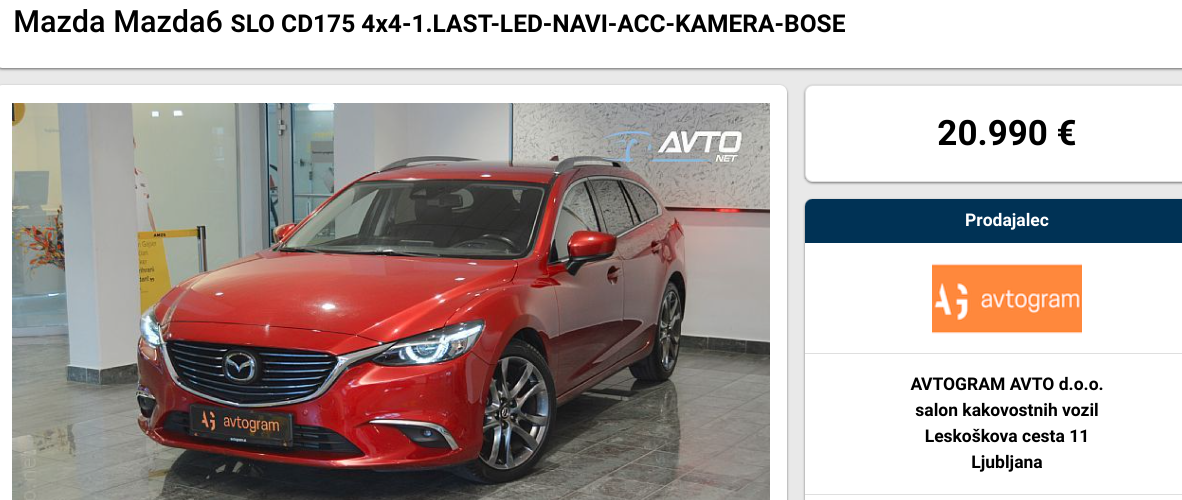Viewport: 1182px width, 500px height.
Task: Open the orange avtogram seller logo
Action: pos(1006,299)
